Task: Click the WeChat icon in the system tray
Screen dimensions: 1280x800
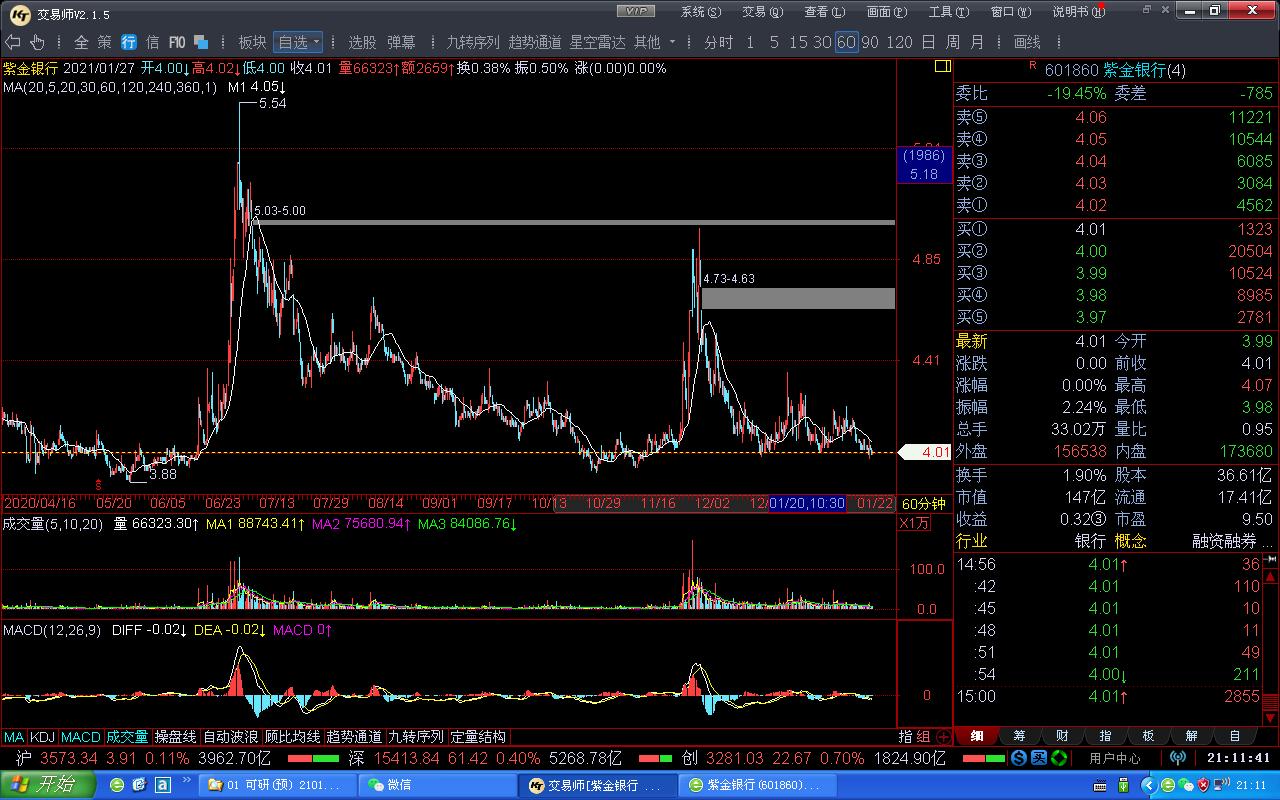Action: (1184, 785)
